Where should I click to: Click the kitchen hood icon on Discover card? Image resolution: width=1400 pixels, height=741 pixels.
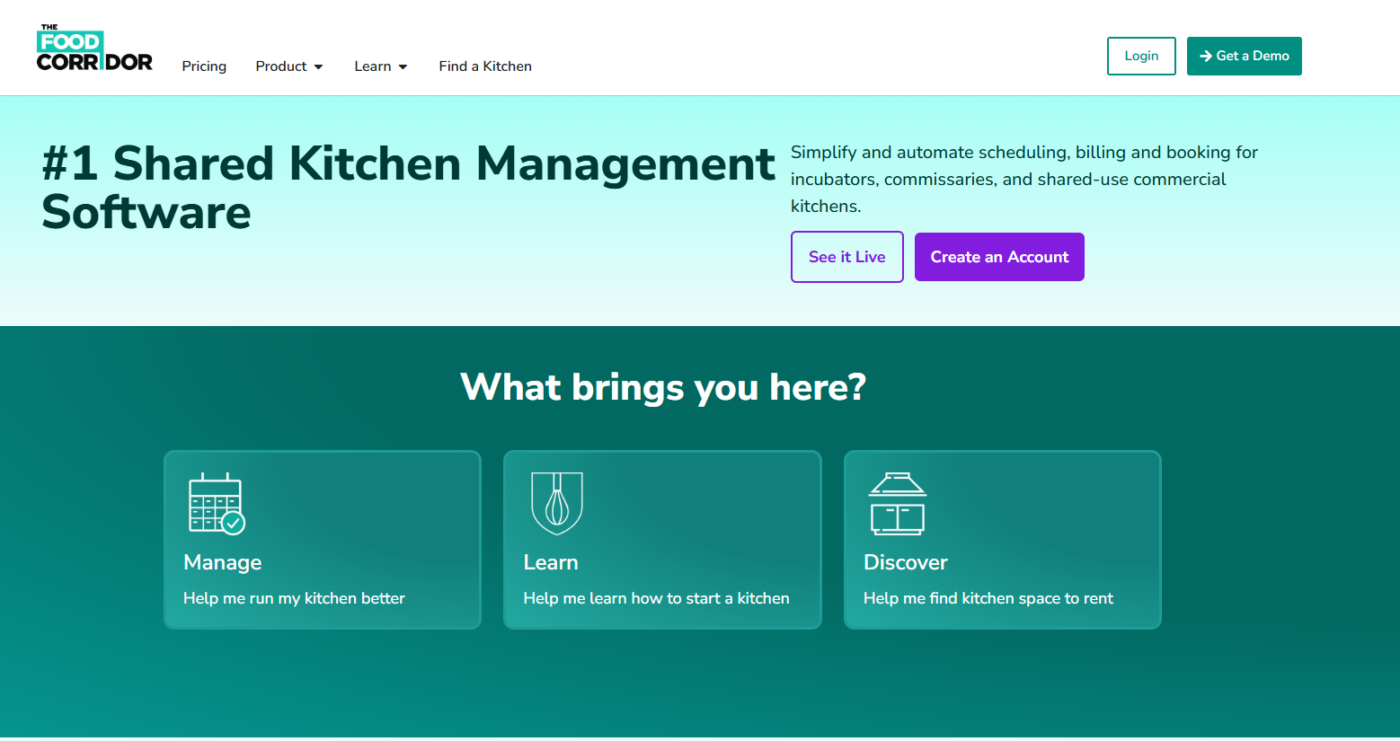897,503
